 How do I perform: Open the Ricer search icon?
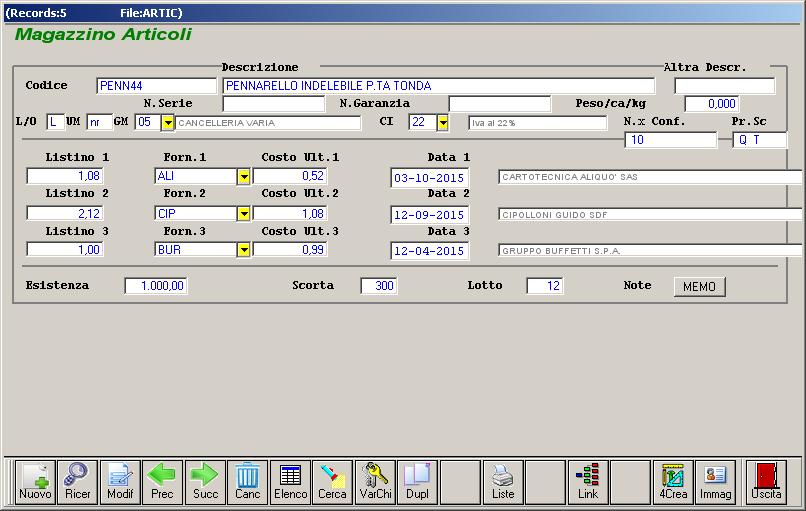point(77,481)
